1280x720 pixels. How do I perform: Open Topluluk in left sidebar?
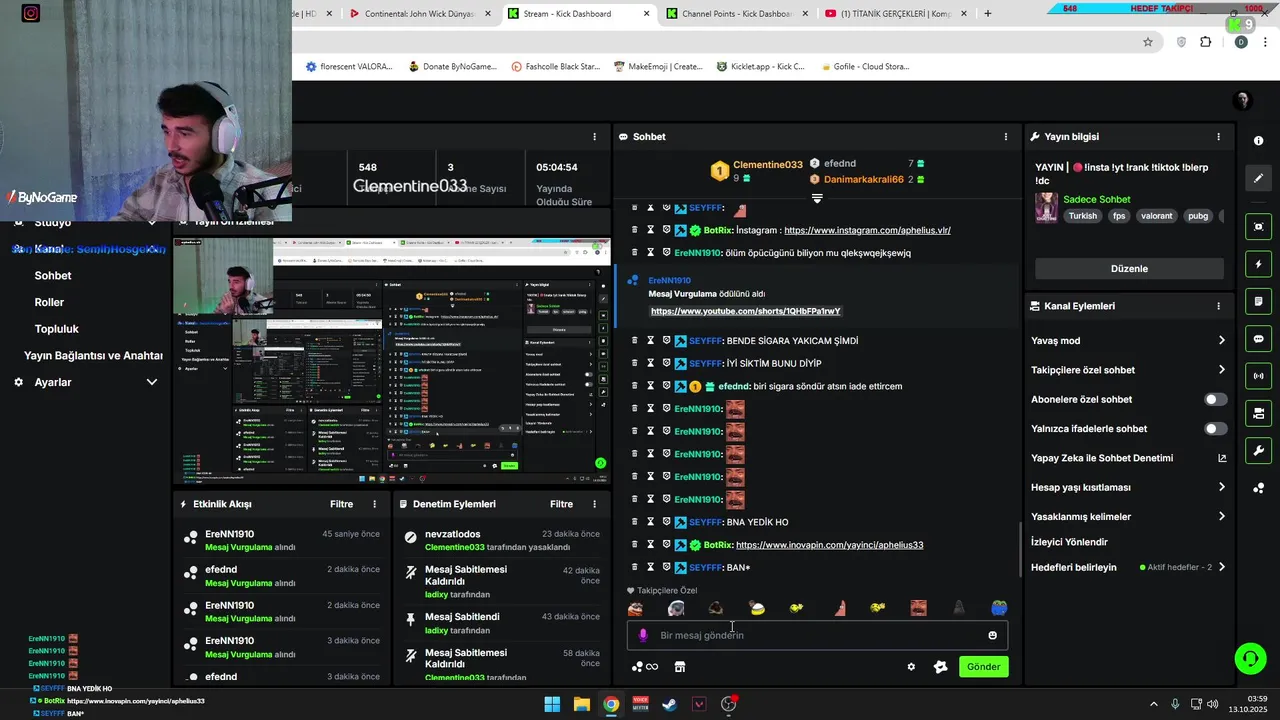point(57,329)
